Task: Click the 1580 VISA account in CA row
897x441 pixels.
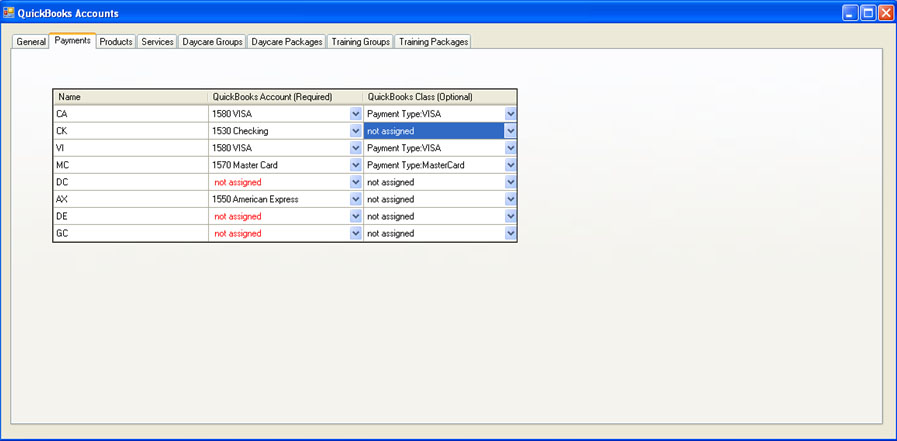Action: click(232, 114)
